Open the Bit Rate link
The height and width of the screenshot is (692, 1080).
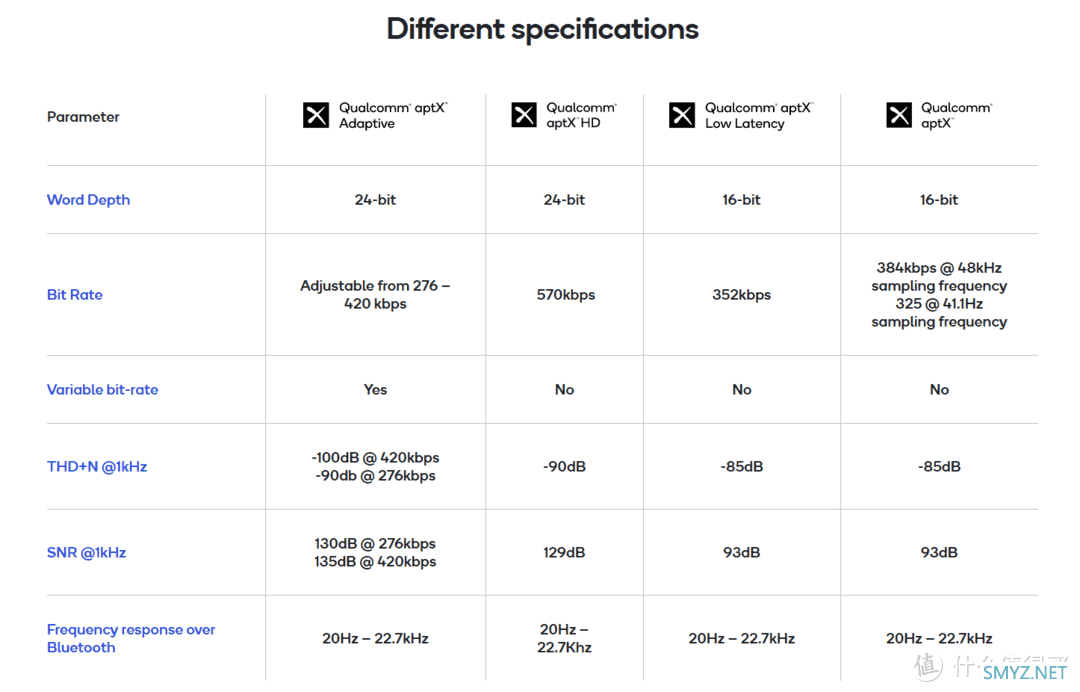tap(74, 295)
